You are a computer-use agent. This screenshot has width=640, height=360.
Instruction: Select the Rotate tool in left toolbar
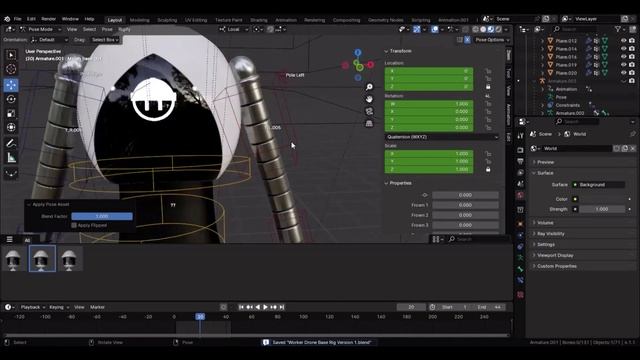[x=11, y=99]
